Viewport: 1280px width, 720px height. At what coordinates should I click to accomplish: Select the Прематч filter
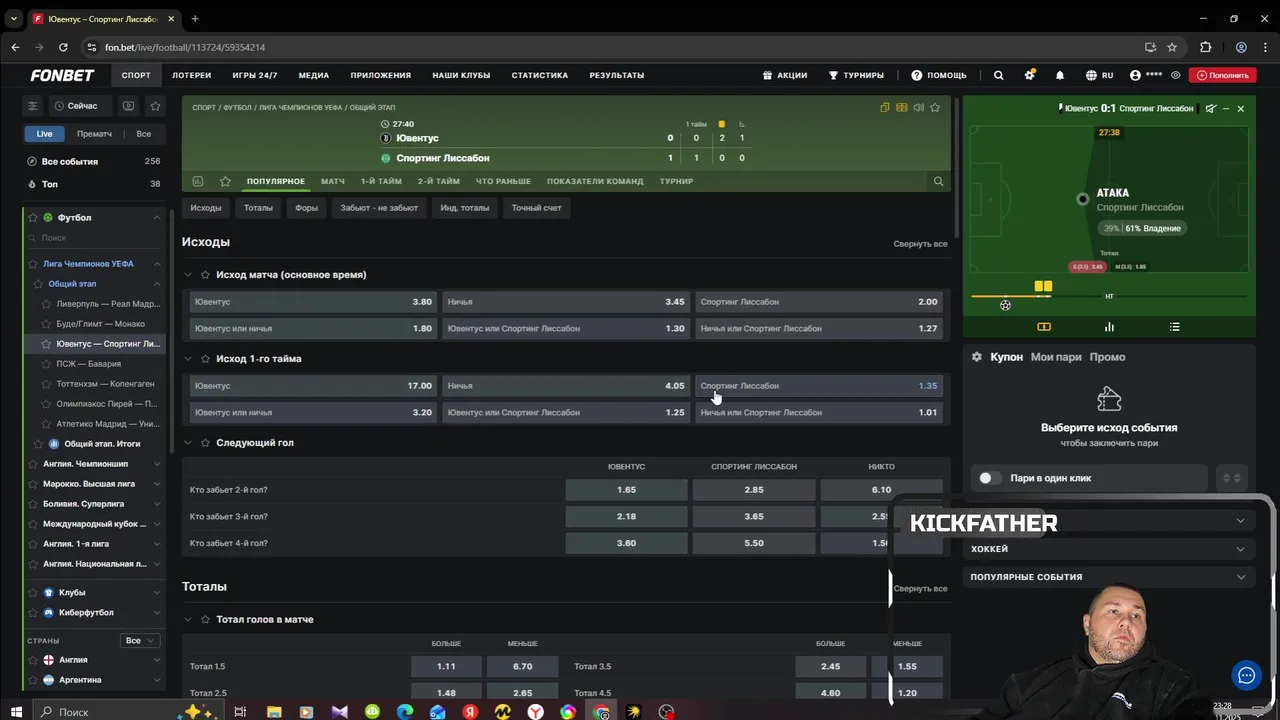(x=94, y=133)
